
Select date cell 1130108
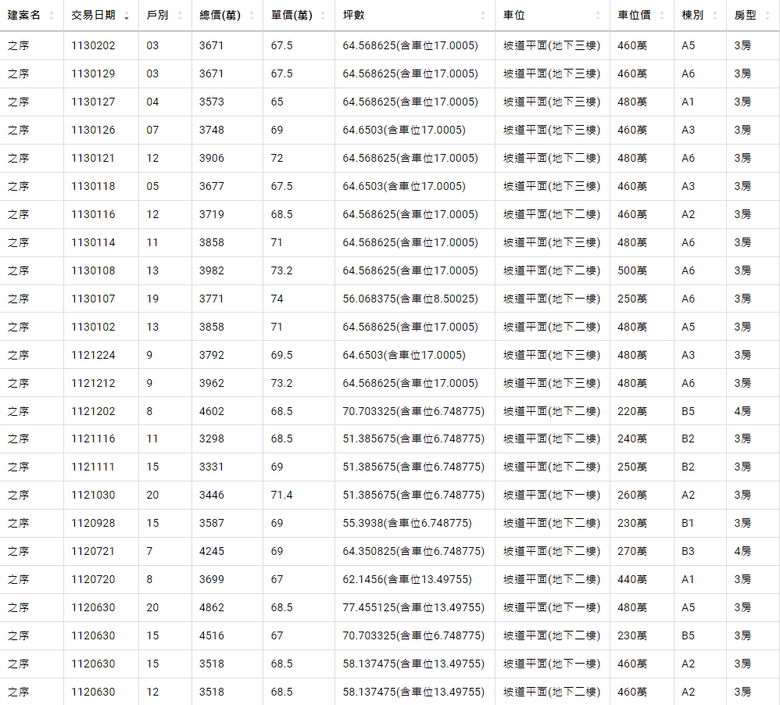93,271
